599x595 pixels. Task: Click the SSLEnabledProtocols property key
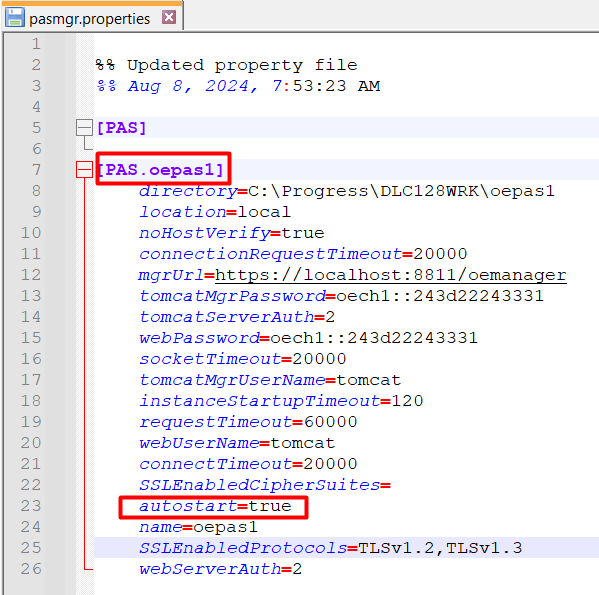tap(243, 548)
